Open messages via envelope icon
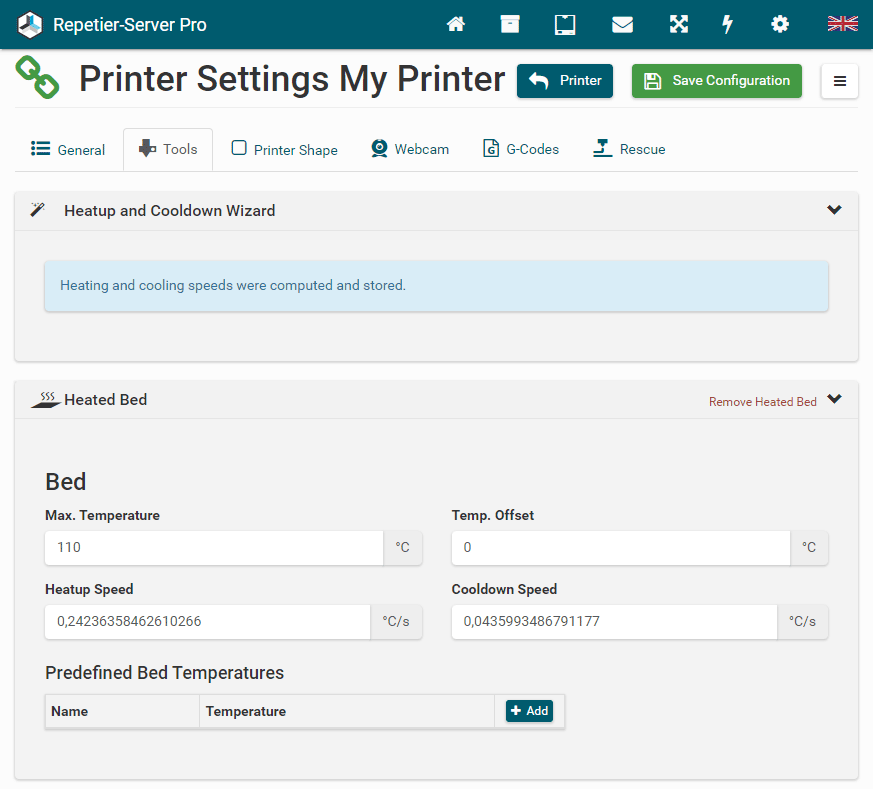The height and width of the screenshot is (789, 873). [x=622, y=24]
